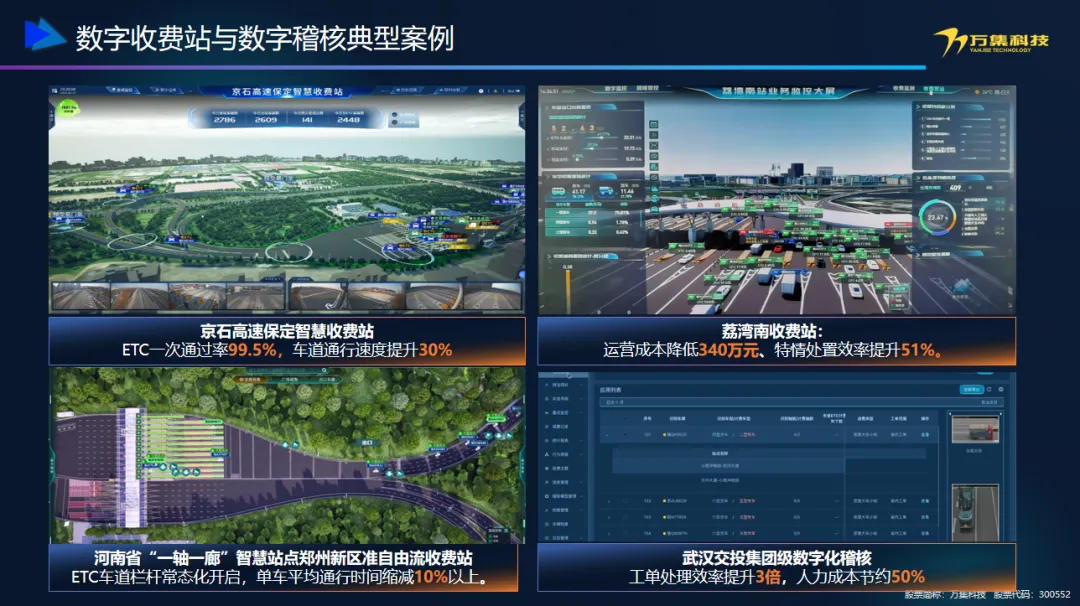Click the 京石高速保定智慧收费站 dashboard title
The height and width of the screenshot is (606, 1080).
[x=287, y=92]
